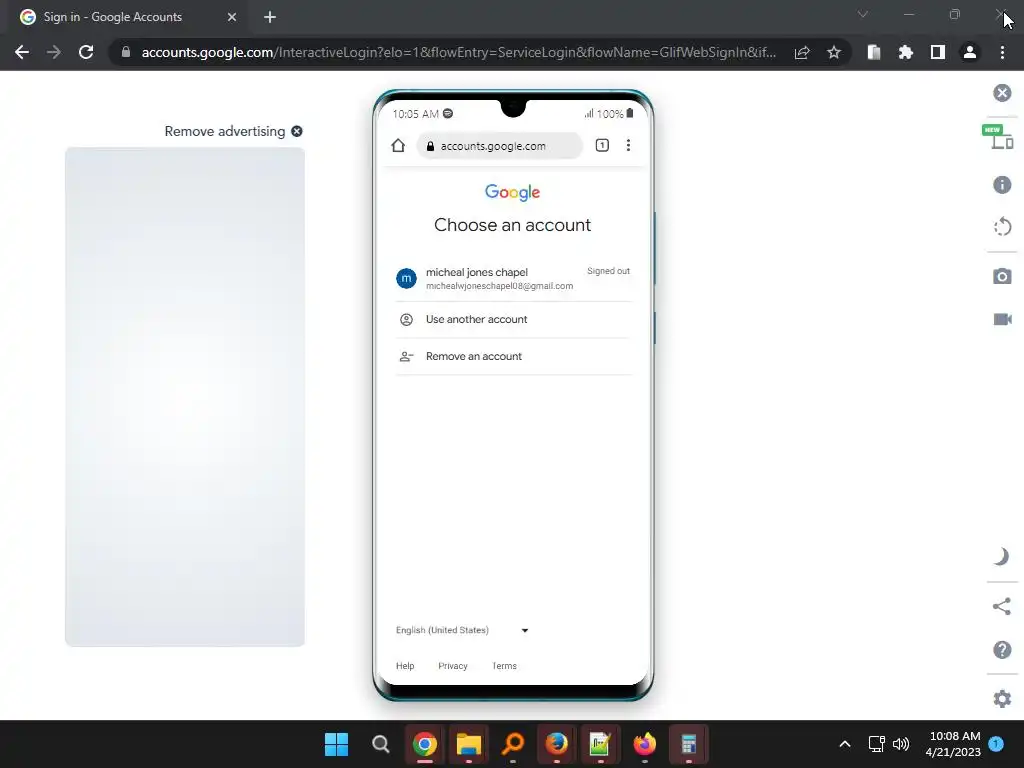Screen dimensions: 1024x768
Task: Bookmark this page with the star icon
Action: pos(834,52)
